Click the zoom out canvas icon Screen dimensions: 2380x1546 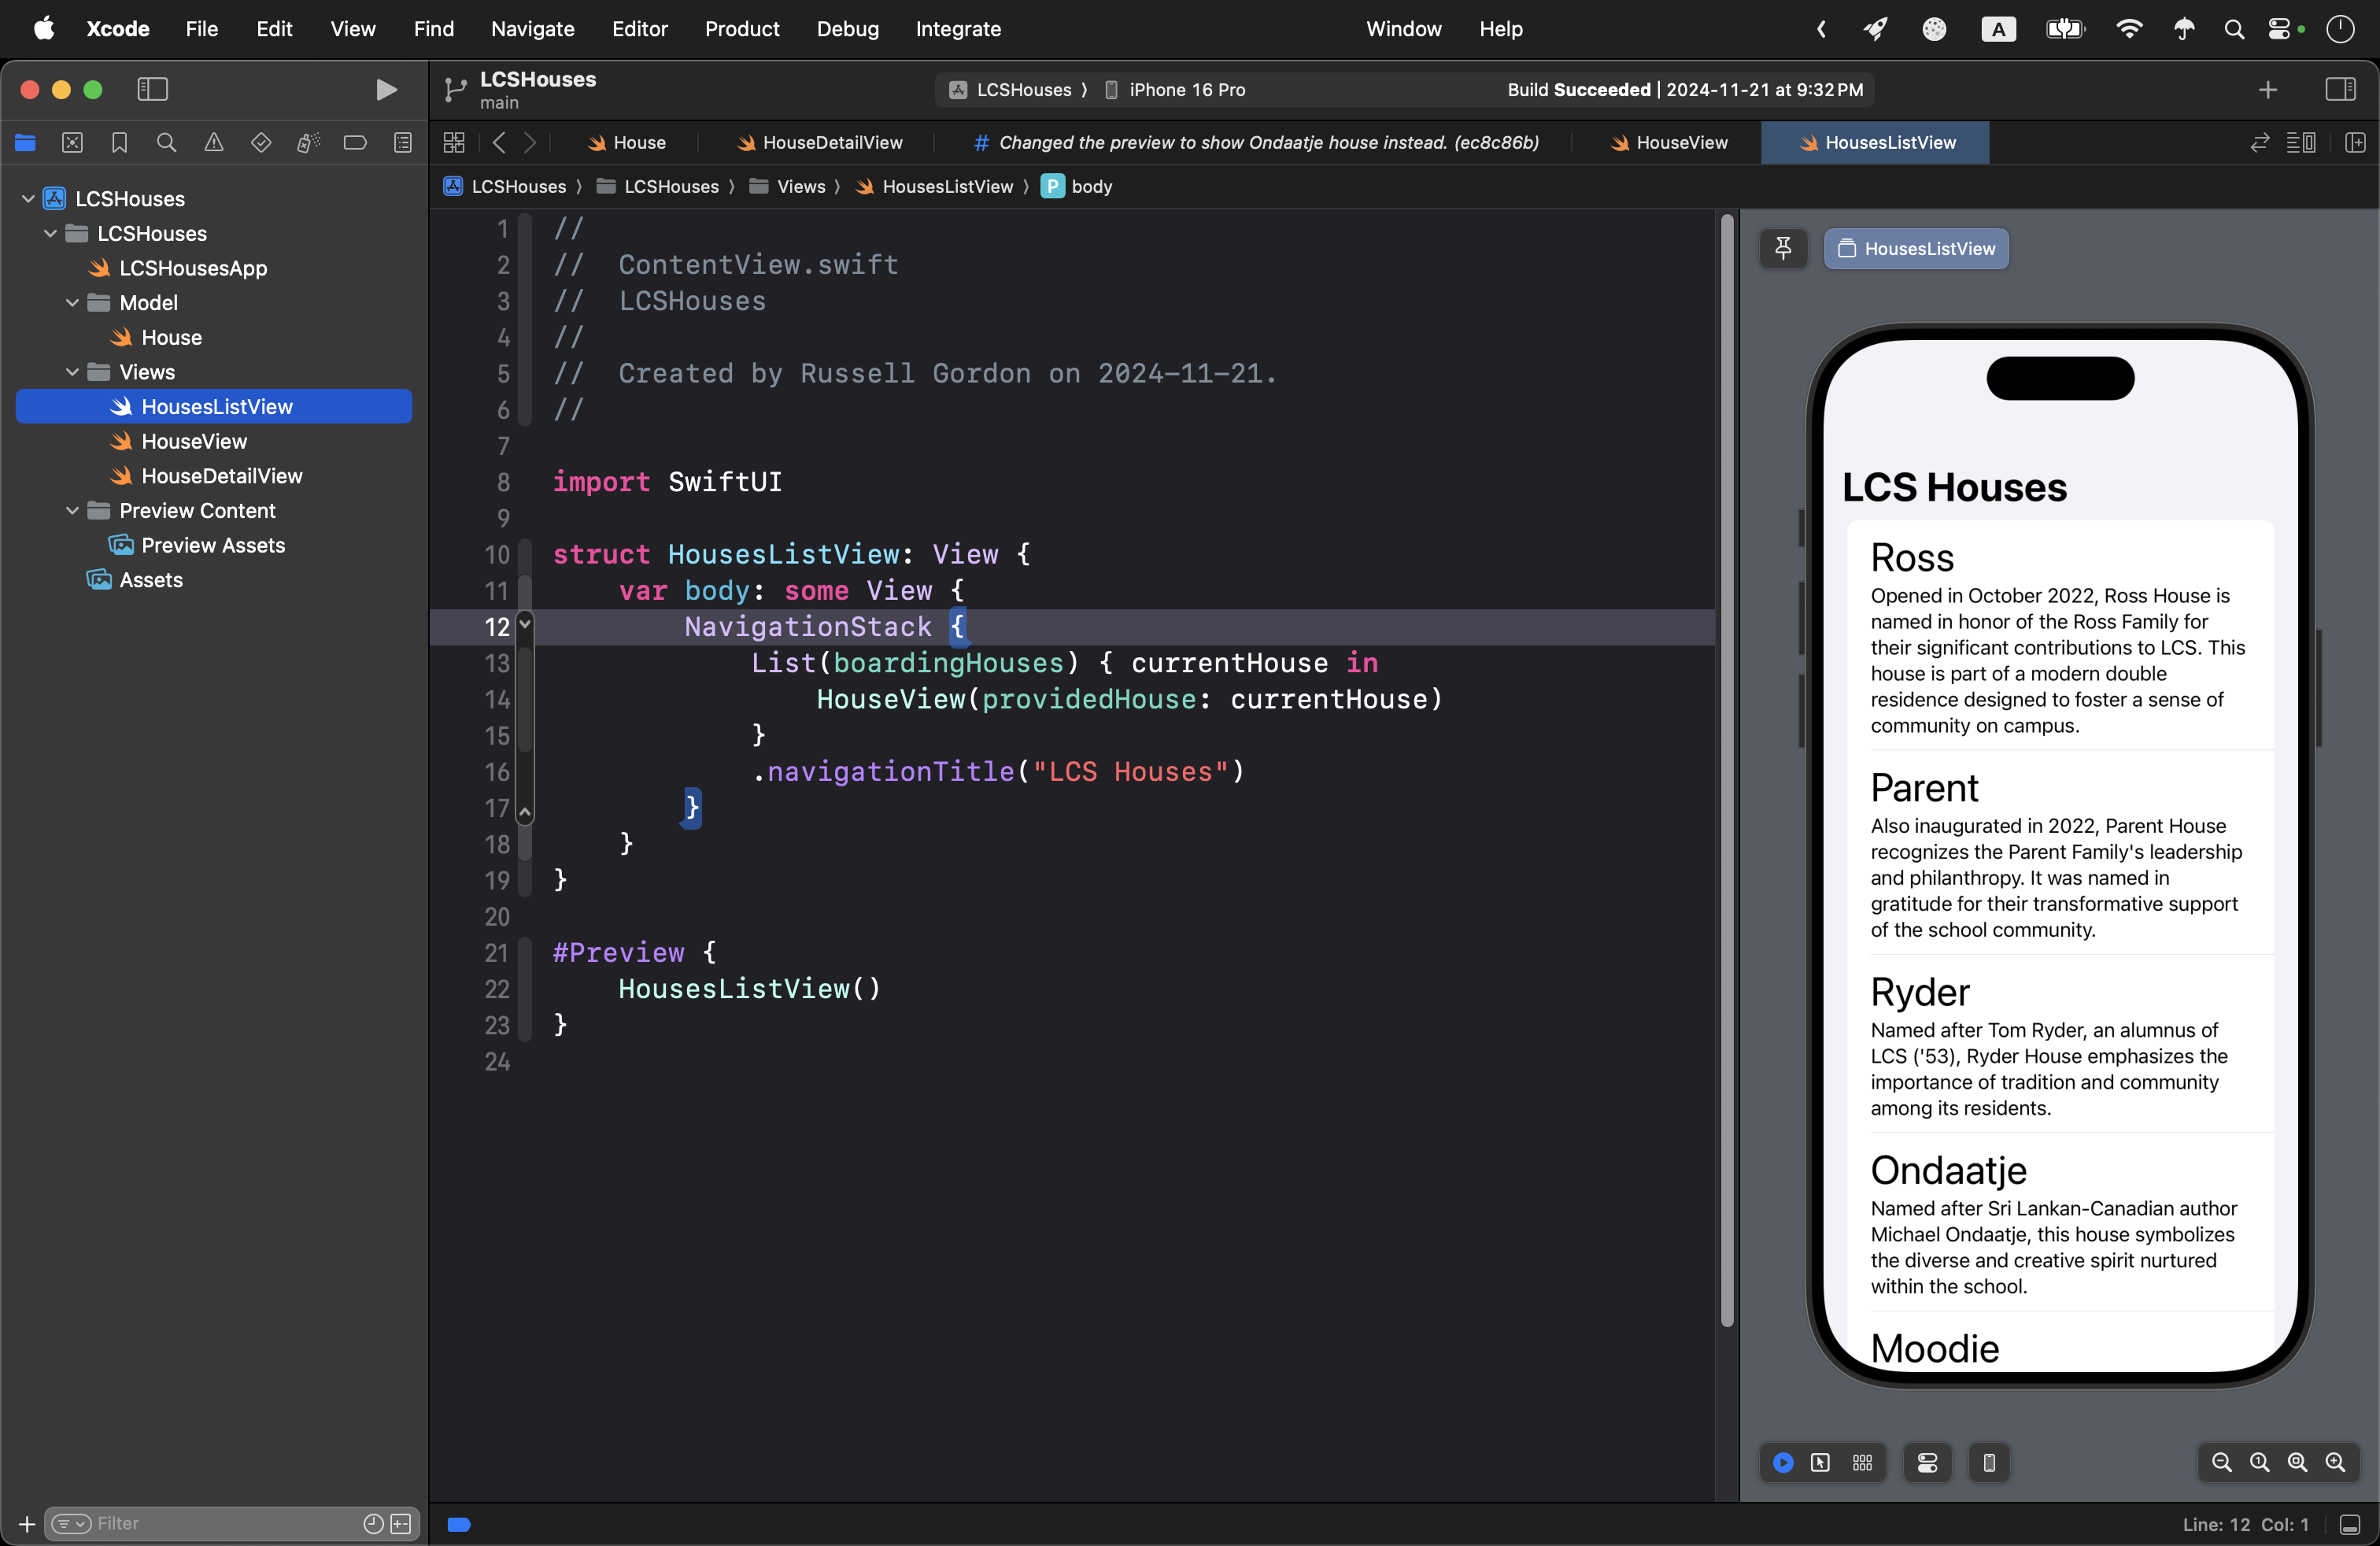point(2221,1463)
